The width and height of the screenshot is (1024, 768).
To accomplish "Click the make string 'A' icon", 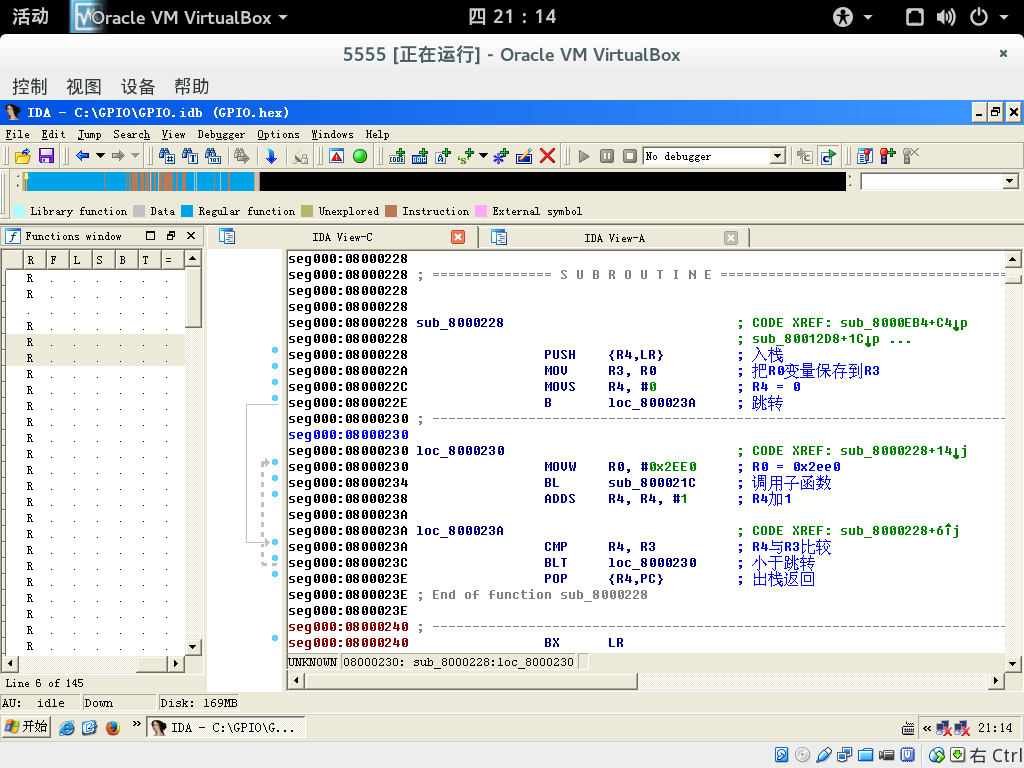I will [443, 156].
